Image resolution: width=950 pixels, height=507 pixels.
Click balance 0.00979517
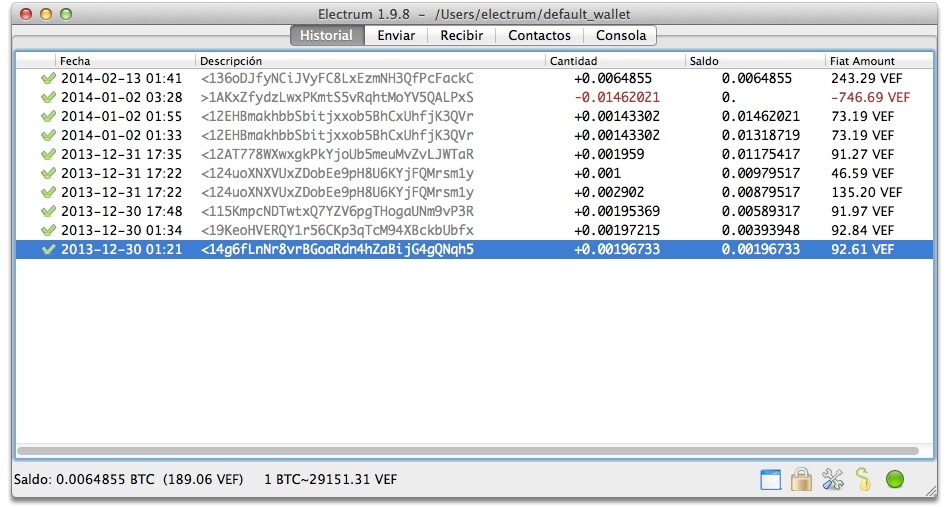tap(760, 173)
